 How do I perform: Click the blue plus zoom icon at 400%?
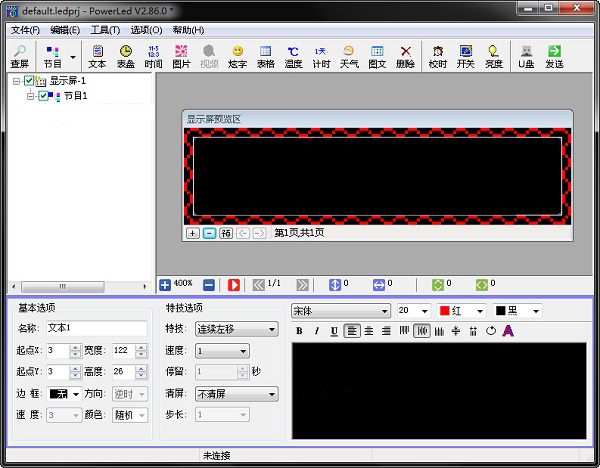[x=165, y=285]
